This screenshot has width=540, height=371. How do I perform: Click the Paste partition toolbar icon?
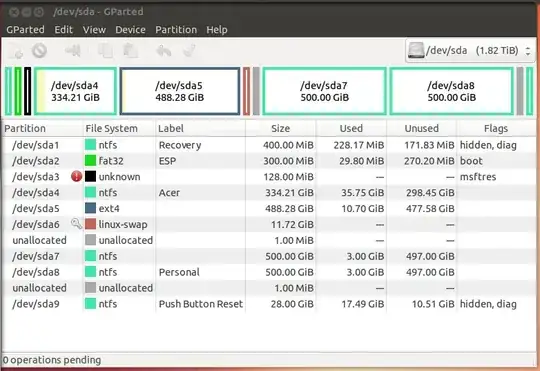click(x=131, y=51)
